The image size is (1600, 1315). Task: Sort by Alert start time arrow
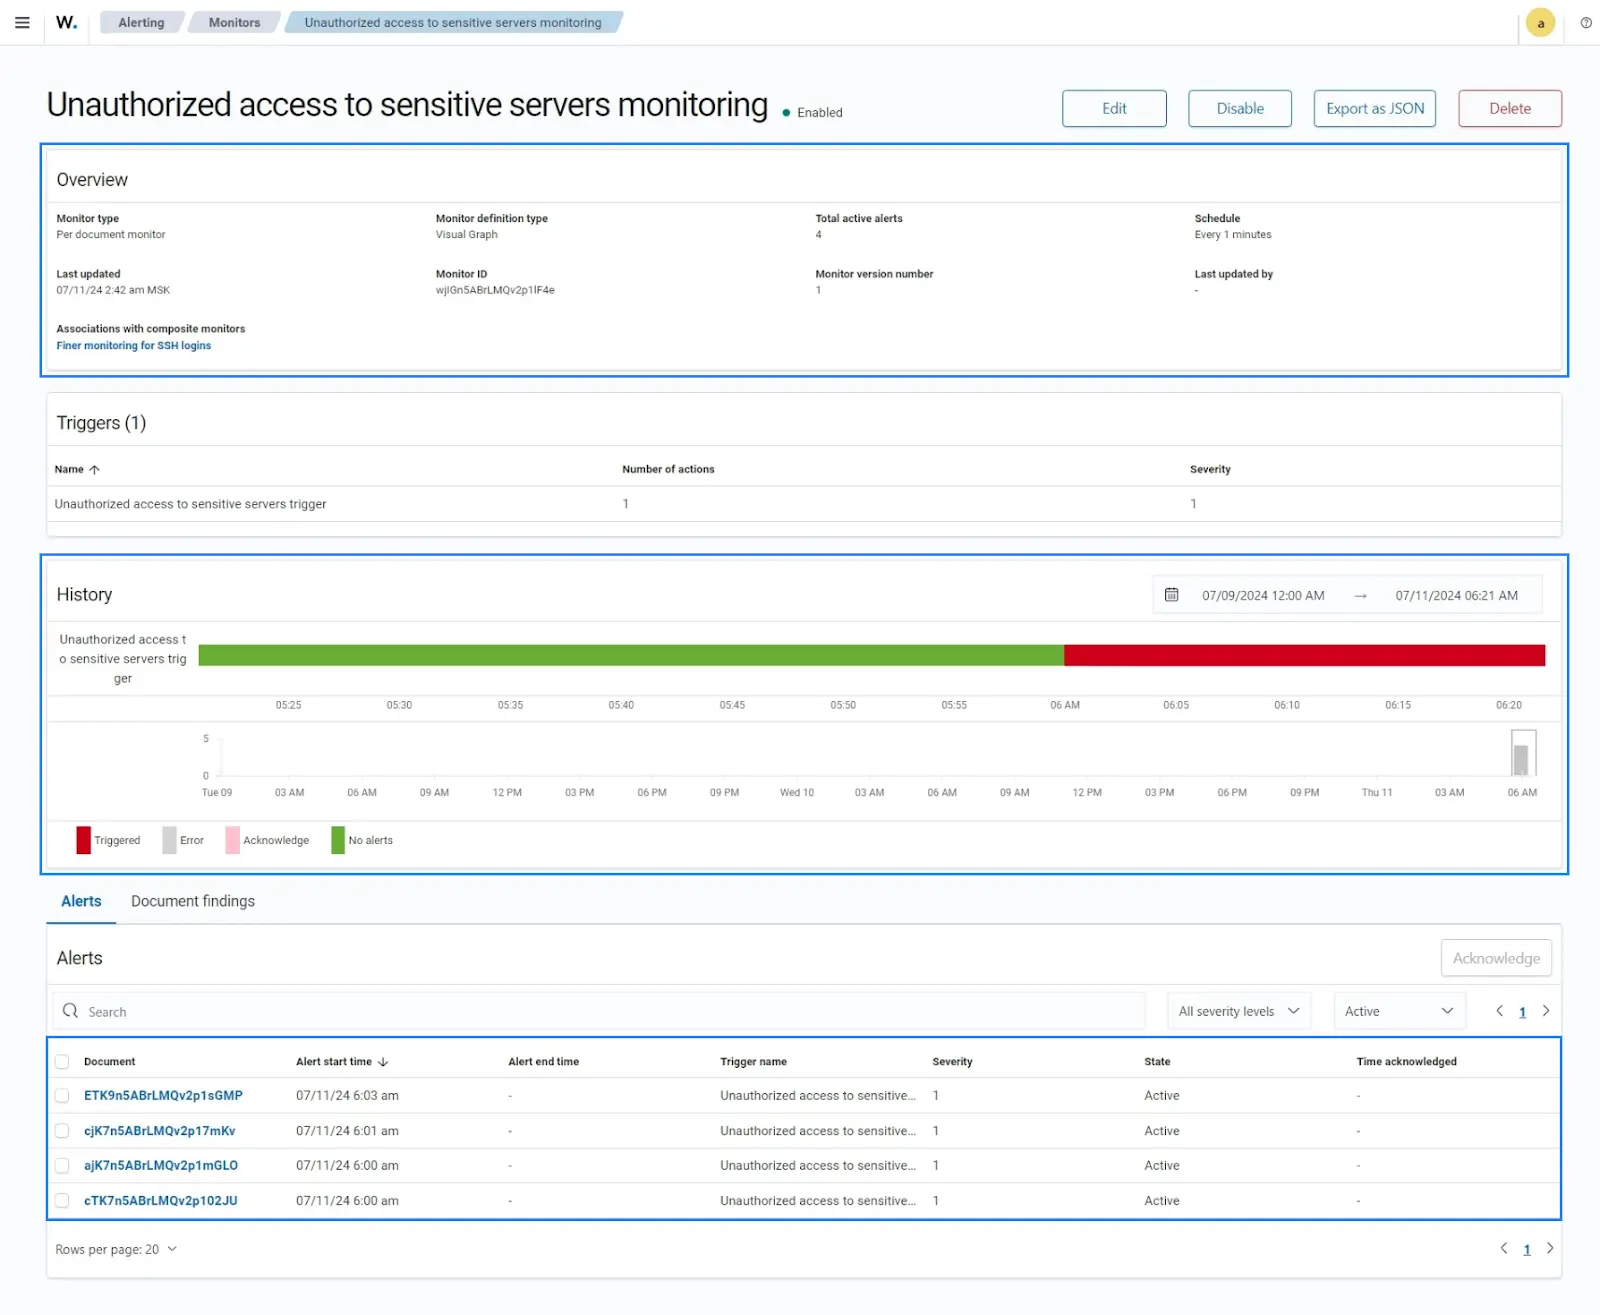pos(383,1062)
